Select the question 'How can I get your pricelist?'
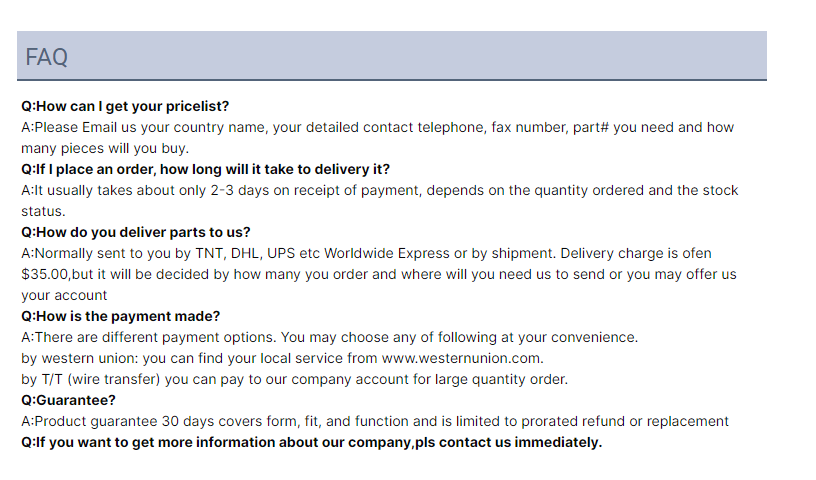 (x=125, y=106)
